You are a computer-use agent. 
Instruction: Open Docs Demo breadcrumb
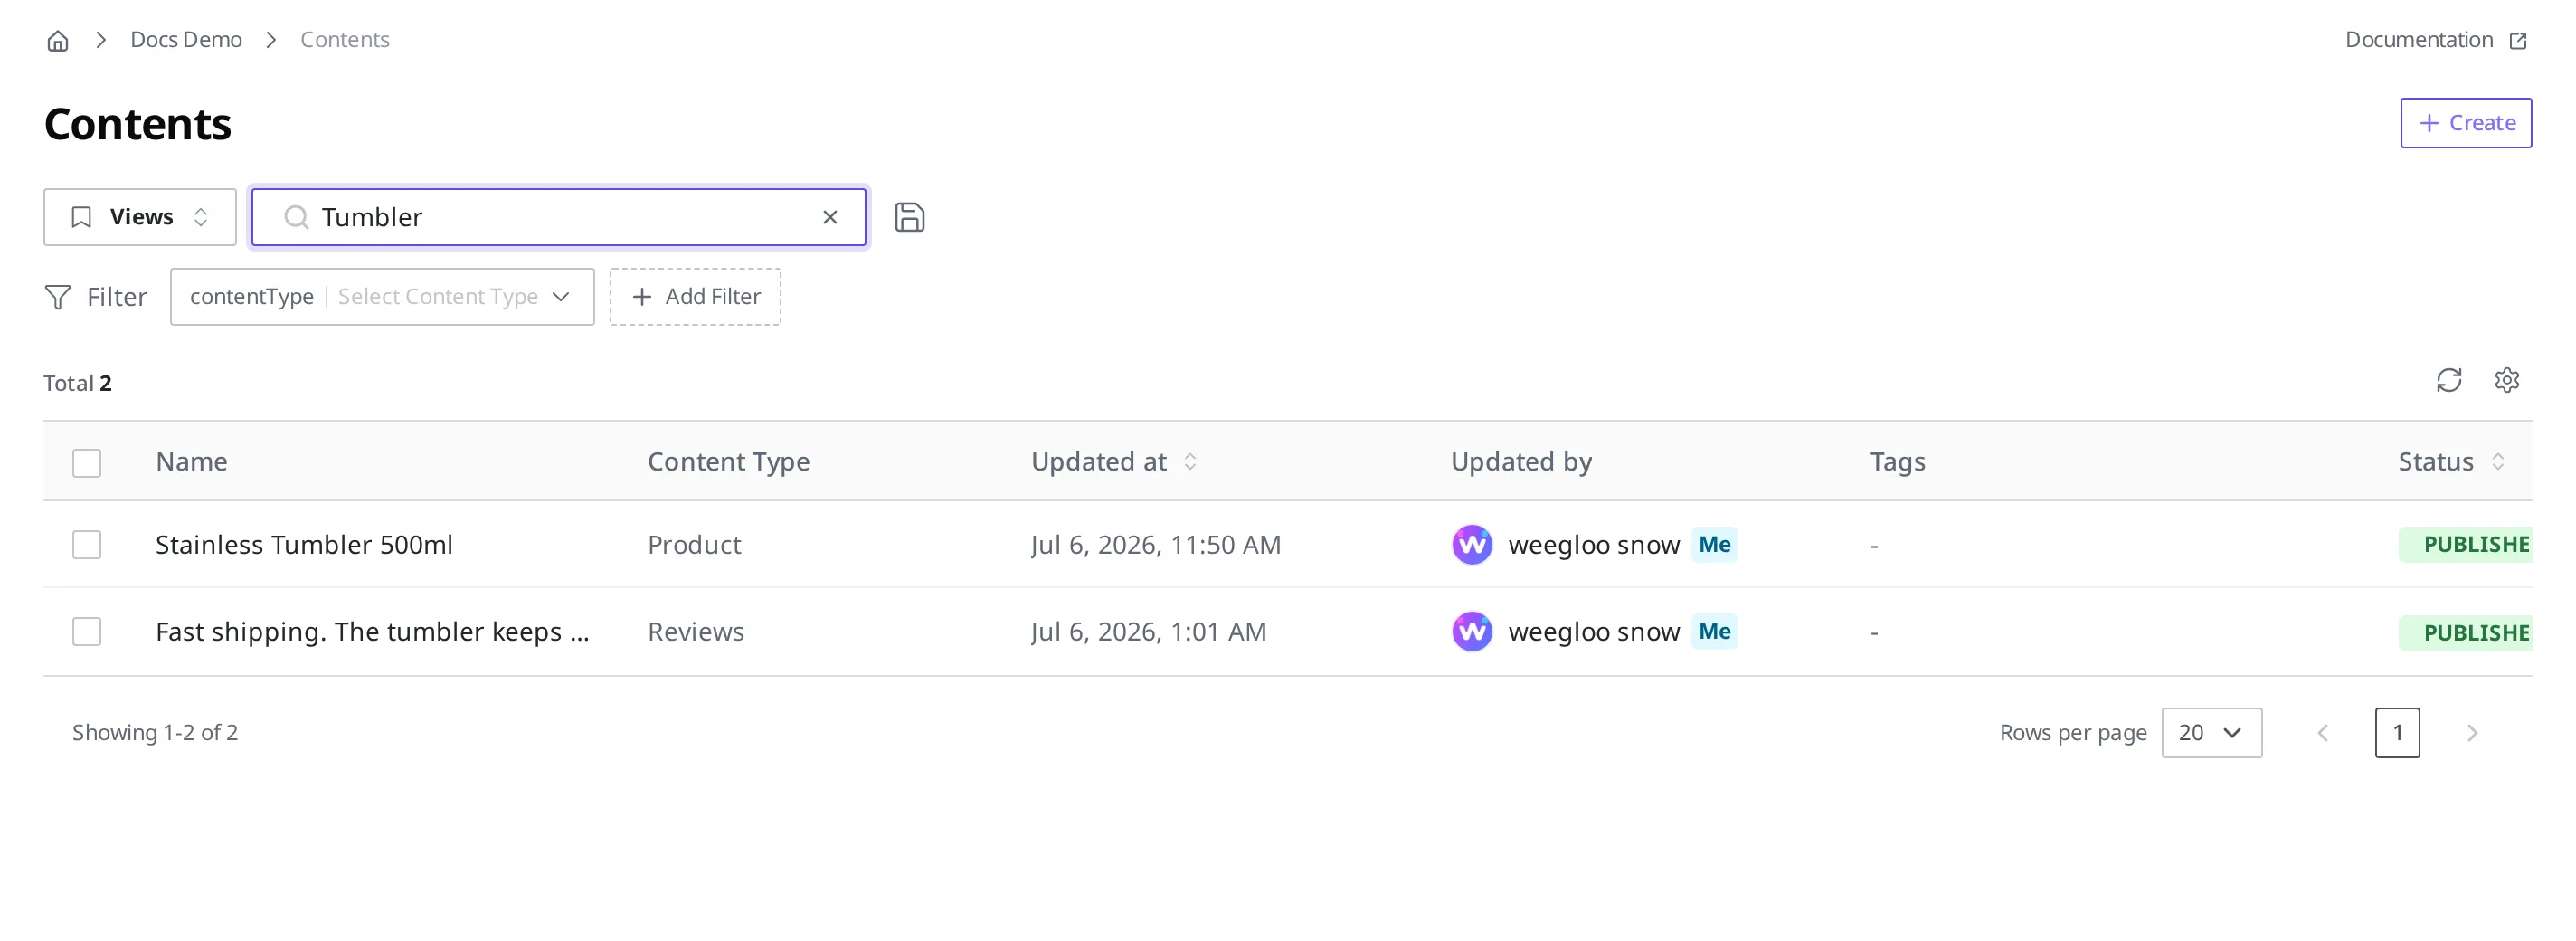coord(186,40)
